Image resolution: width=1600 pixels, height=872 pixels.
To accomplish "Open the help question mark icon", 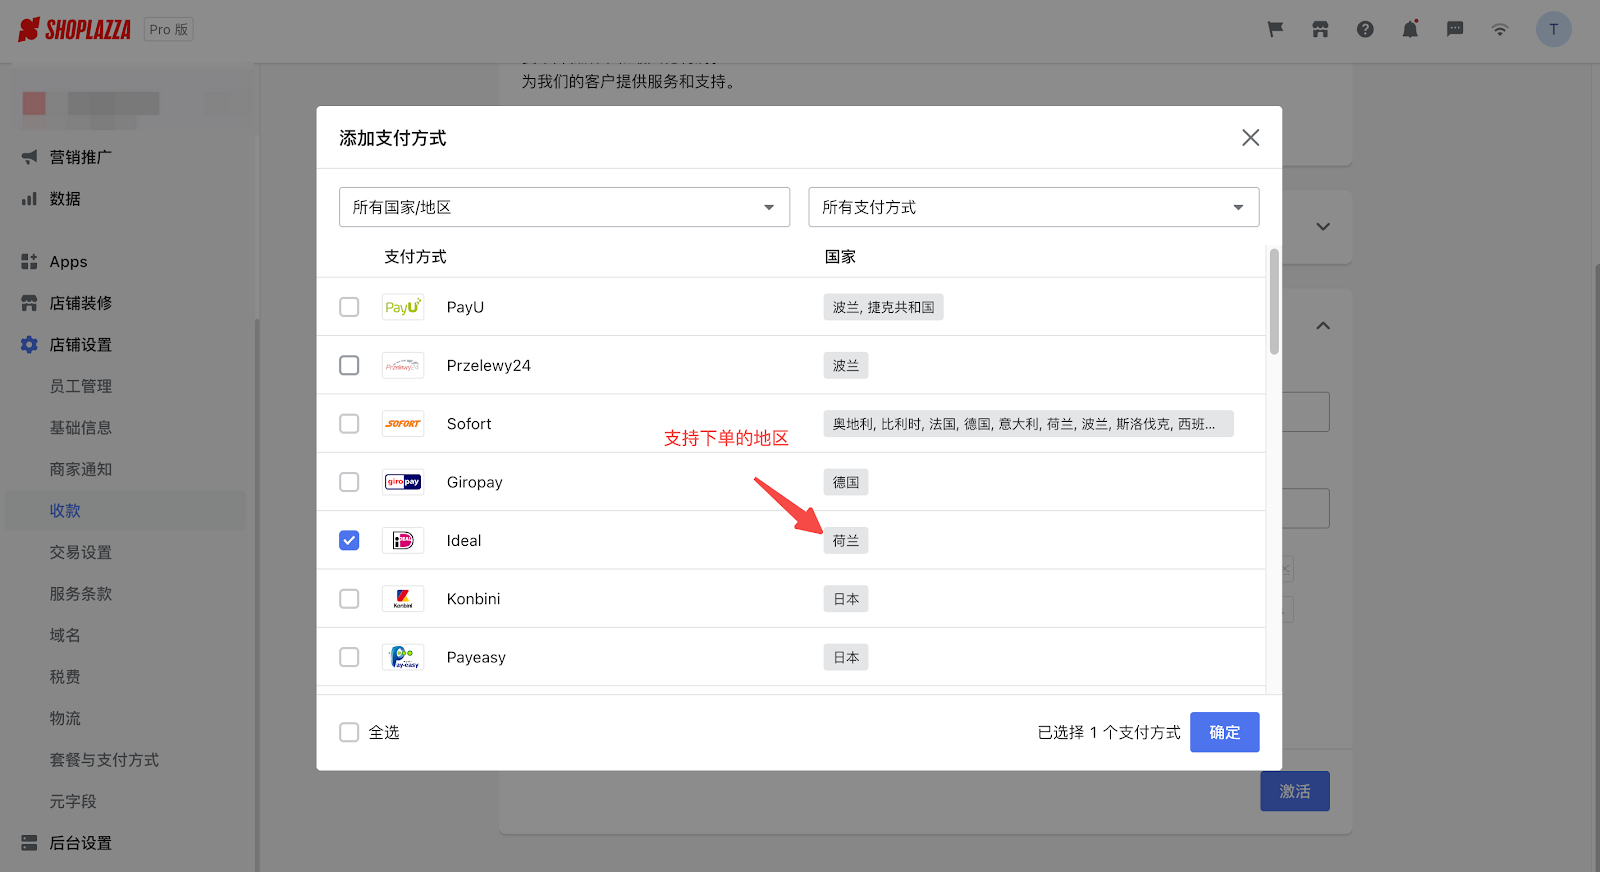I will pos(1365,30).
